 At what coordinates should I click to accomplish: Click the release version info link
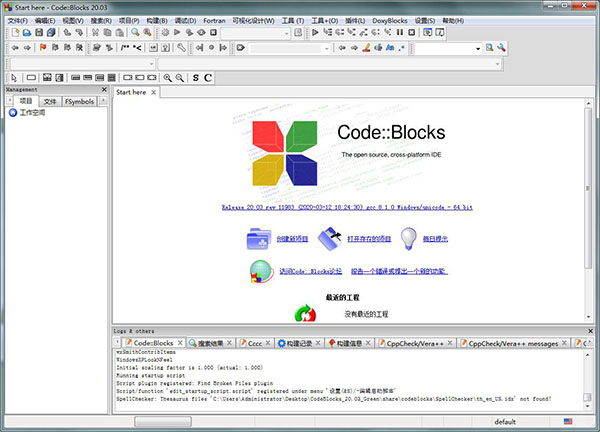click(x=347, y=207)
